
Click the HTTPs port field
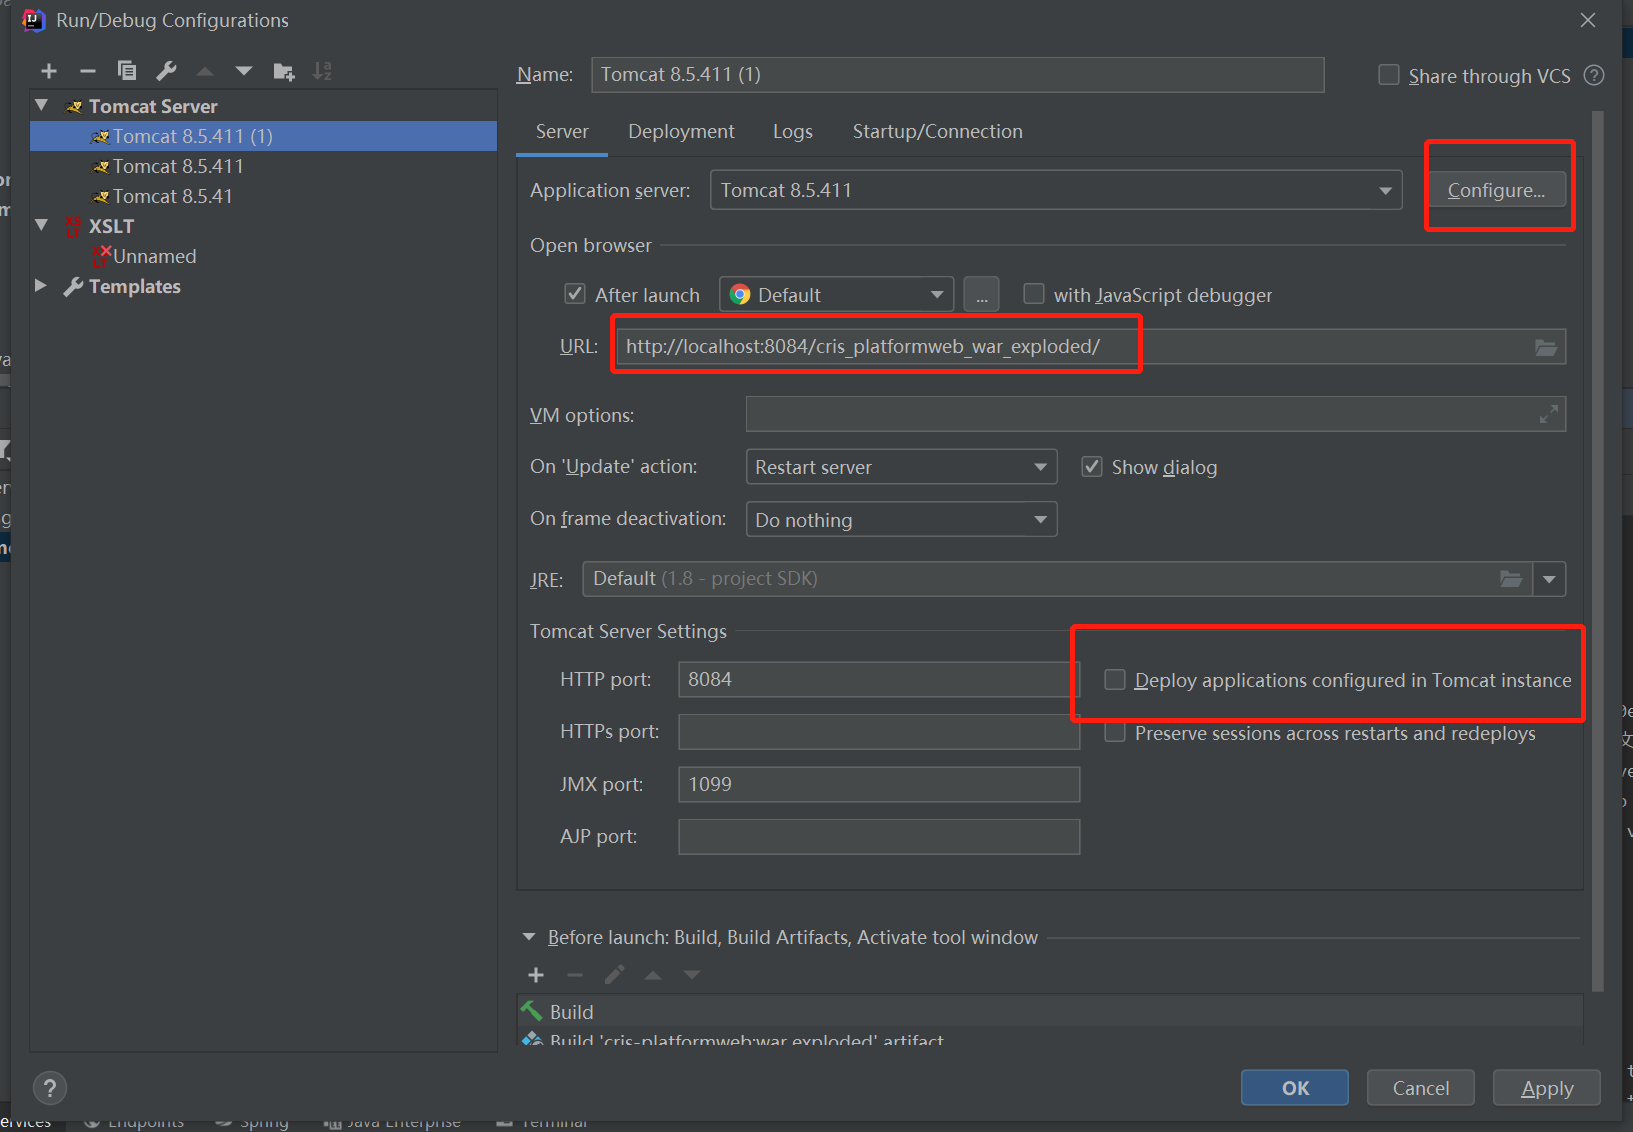[x=879, y=732]
